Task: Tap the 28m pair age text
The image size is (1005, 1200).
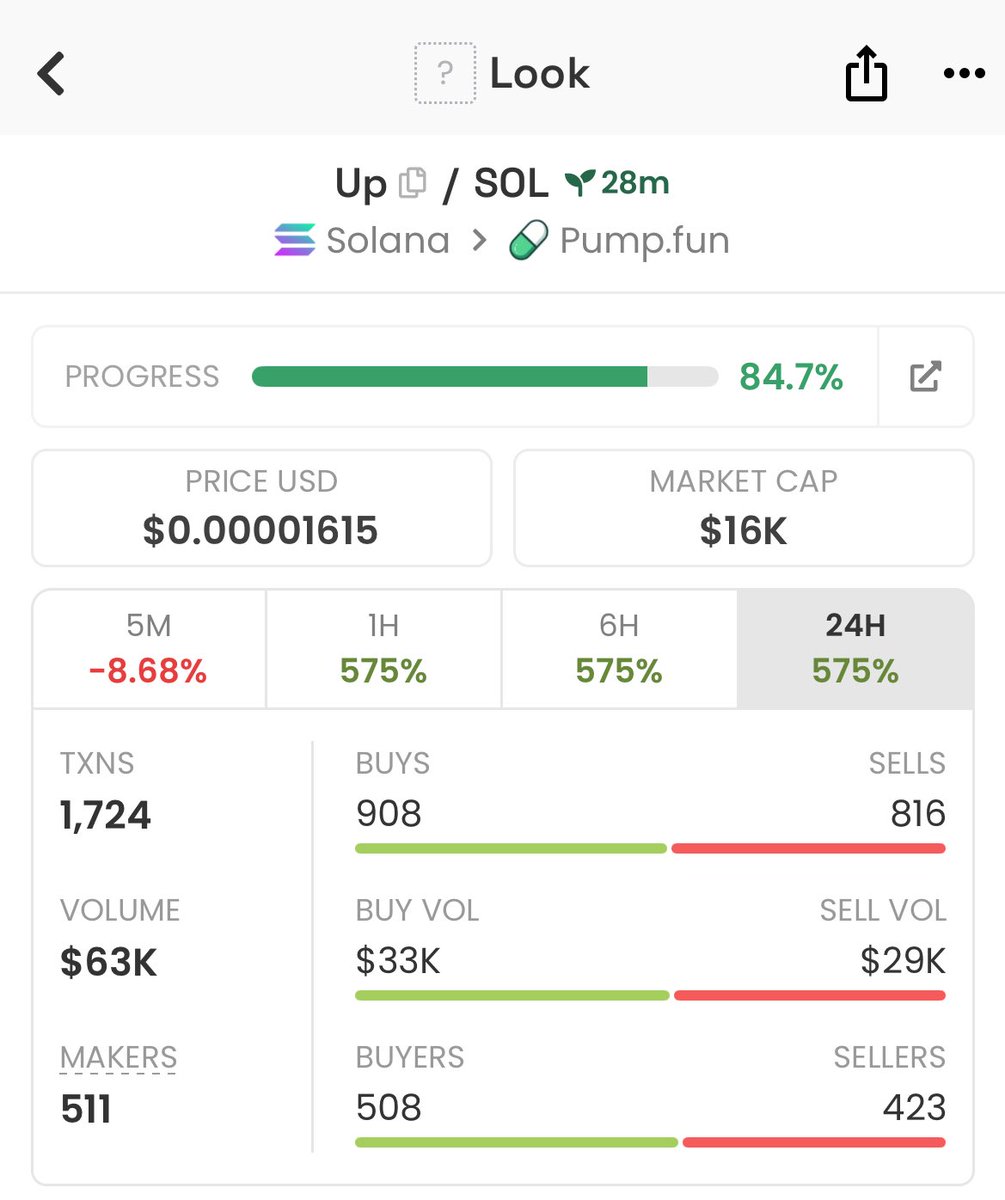Action: point(634,183)
